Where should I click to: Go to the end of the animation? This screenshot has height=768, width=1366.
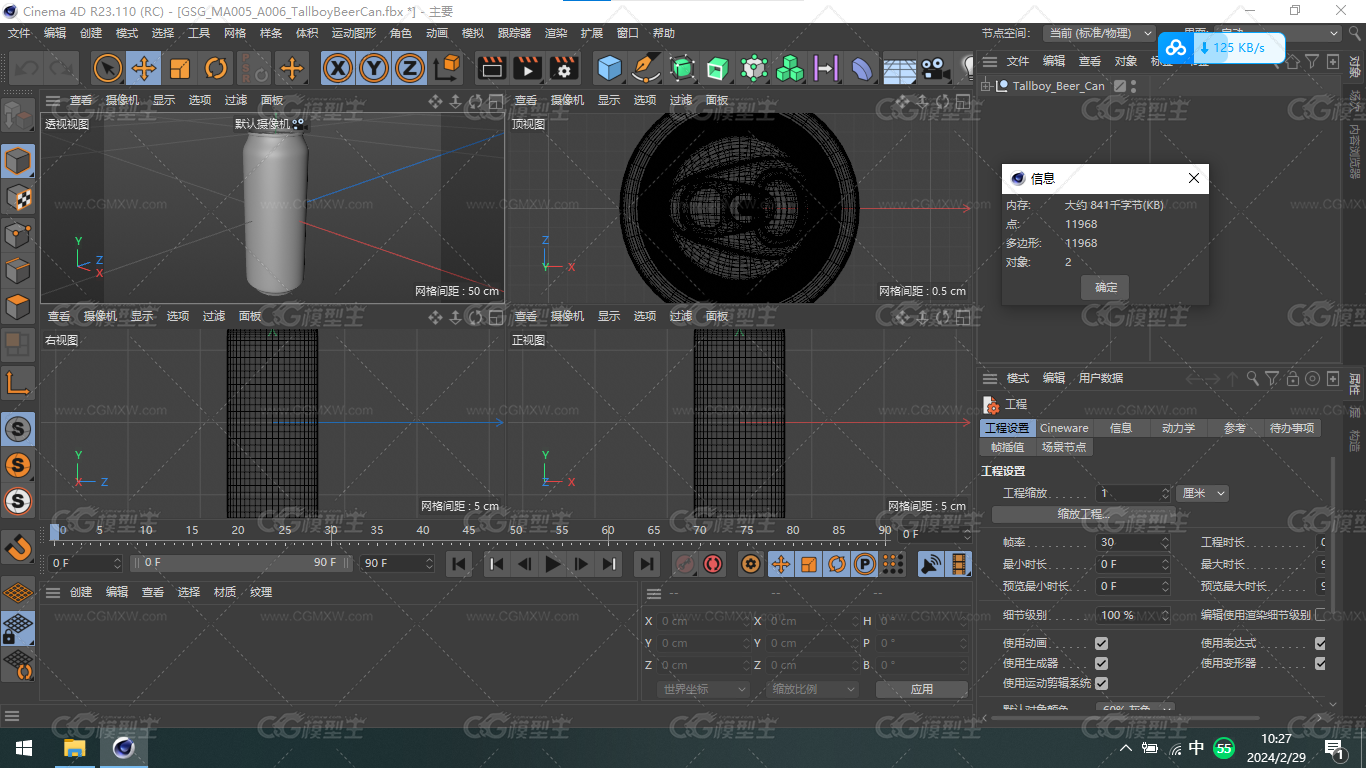pyautogui.click(x=647, y=564)
